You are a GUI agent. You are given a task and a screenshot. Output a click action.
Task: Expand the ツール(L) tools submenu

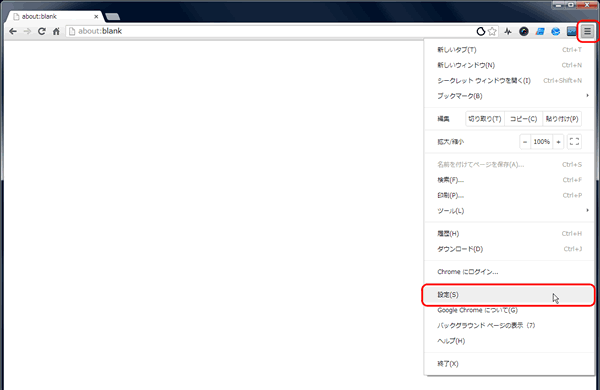(x=509, y=211)
